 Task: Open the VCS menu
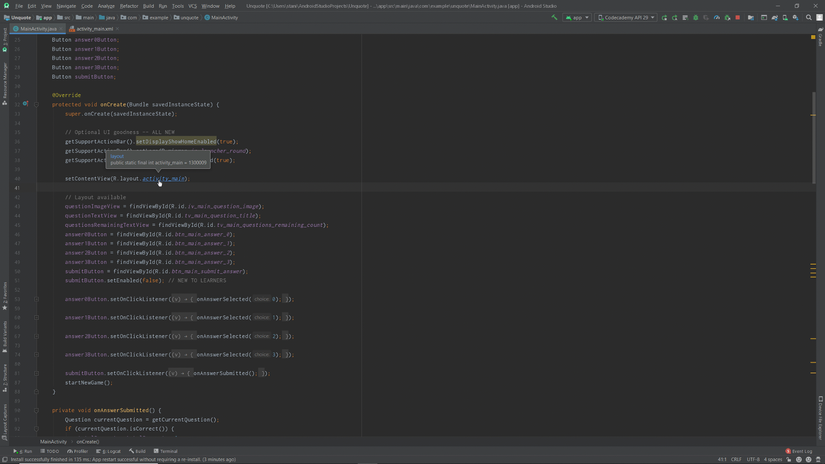[192, 6]
